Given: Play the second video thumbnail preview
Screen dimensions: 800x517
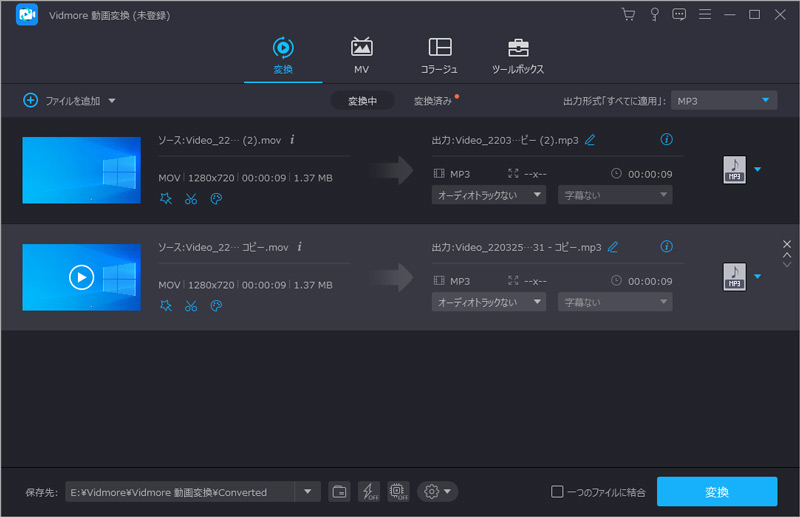Looking at the screenshot, I should 81,277.
